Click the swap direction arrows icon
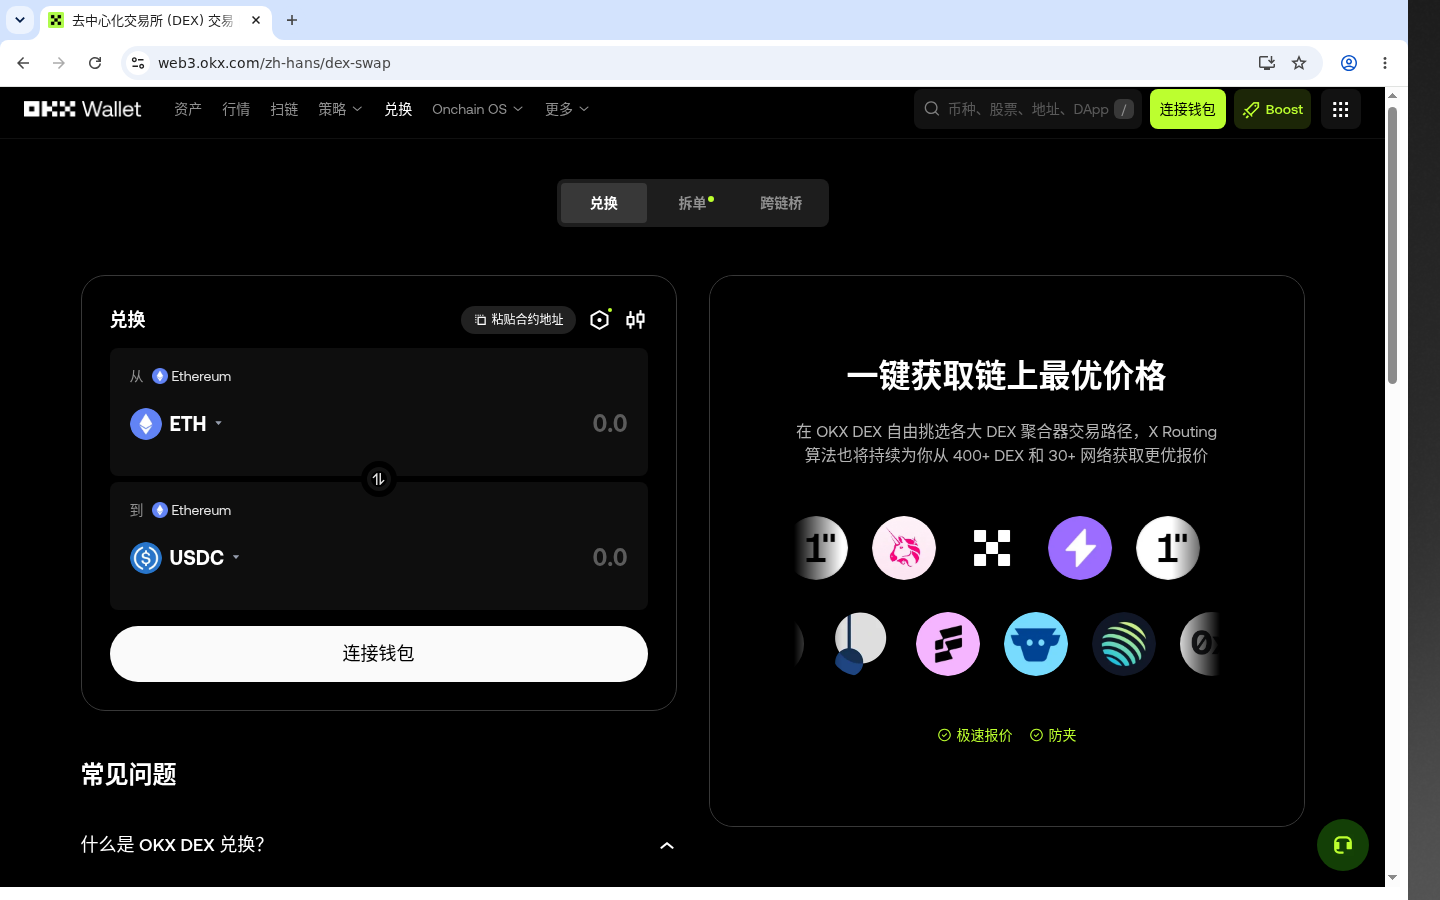This screenshot has height=900, width=1440. coord(378,479)
